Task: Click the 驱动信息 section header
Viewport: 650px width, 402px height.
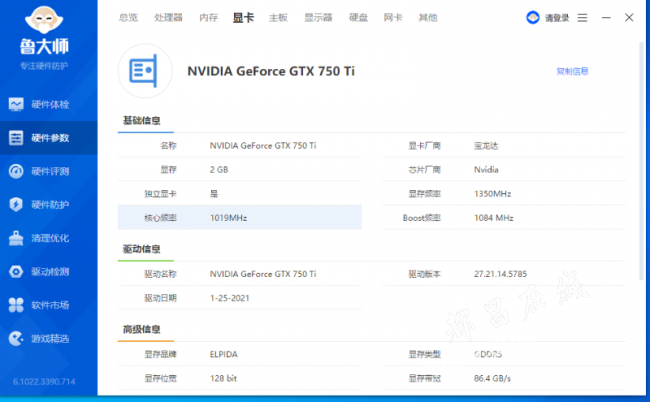Action: (x=141, y=249)
